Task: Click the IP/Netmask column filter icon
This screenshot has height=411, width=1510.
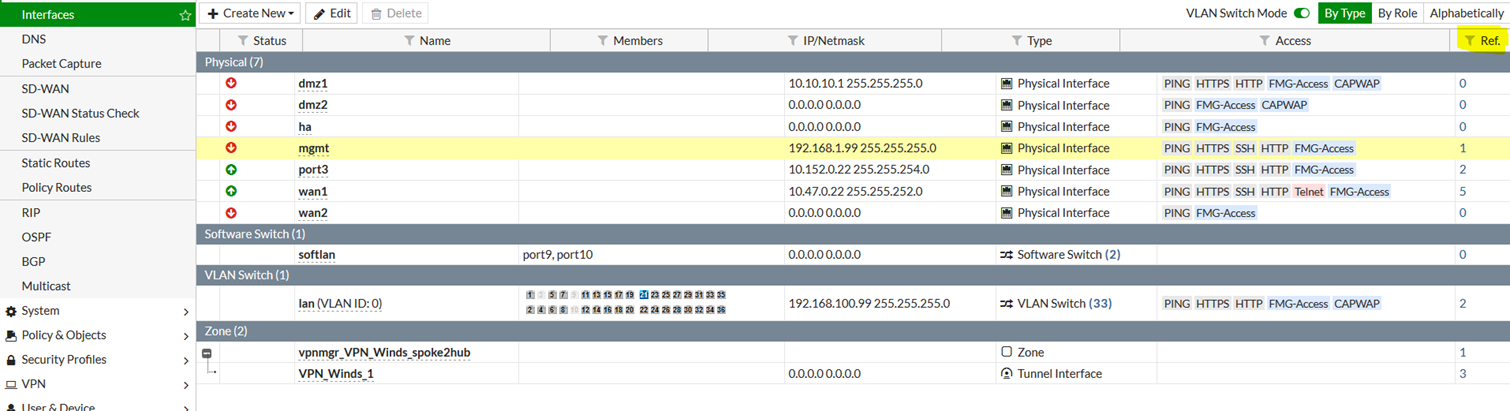Action: pyautogui.click(x=794, y=41)
